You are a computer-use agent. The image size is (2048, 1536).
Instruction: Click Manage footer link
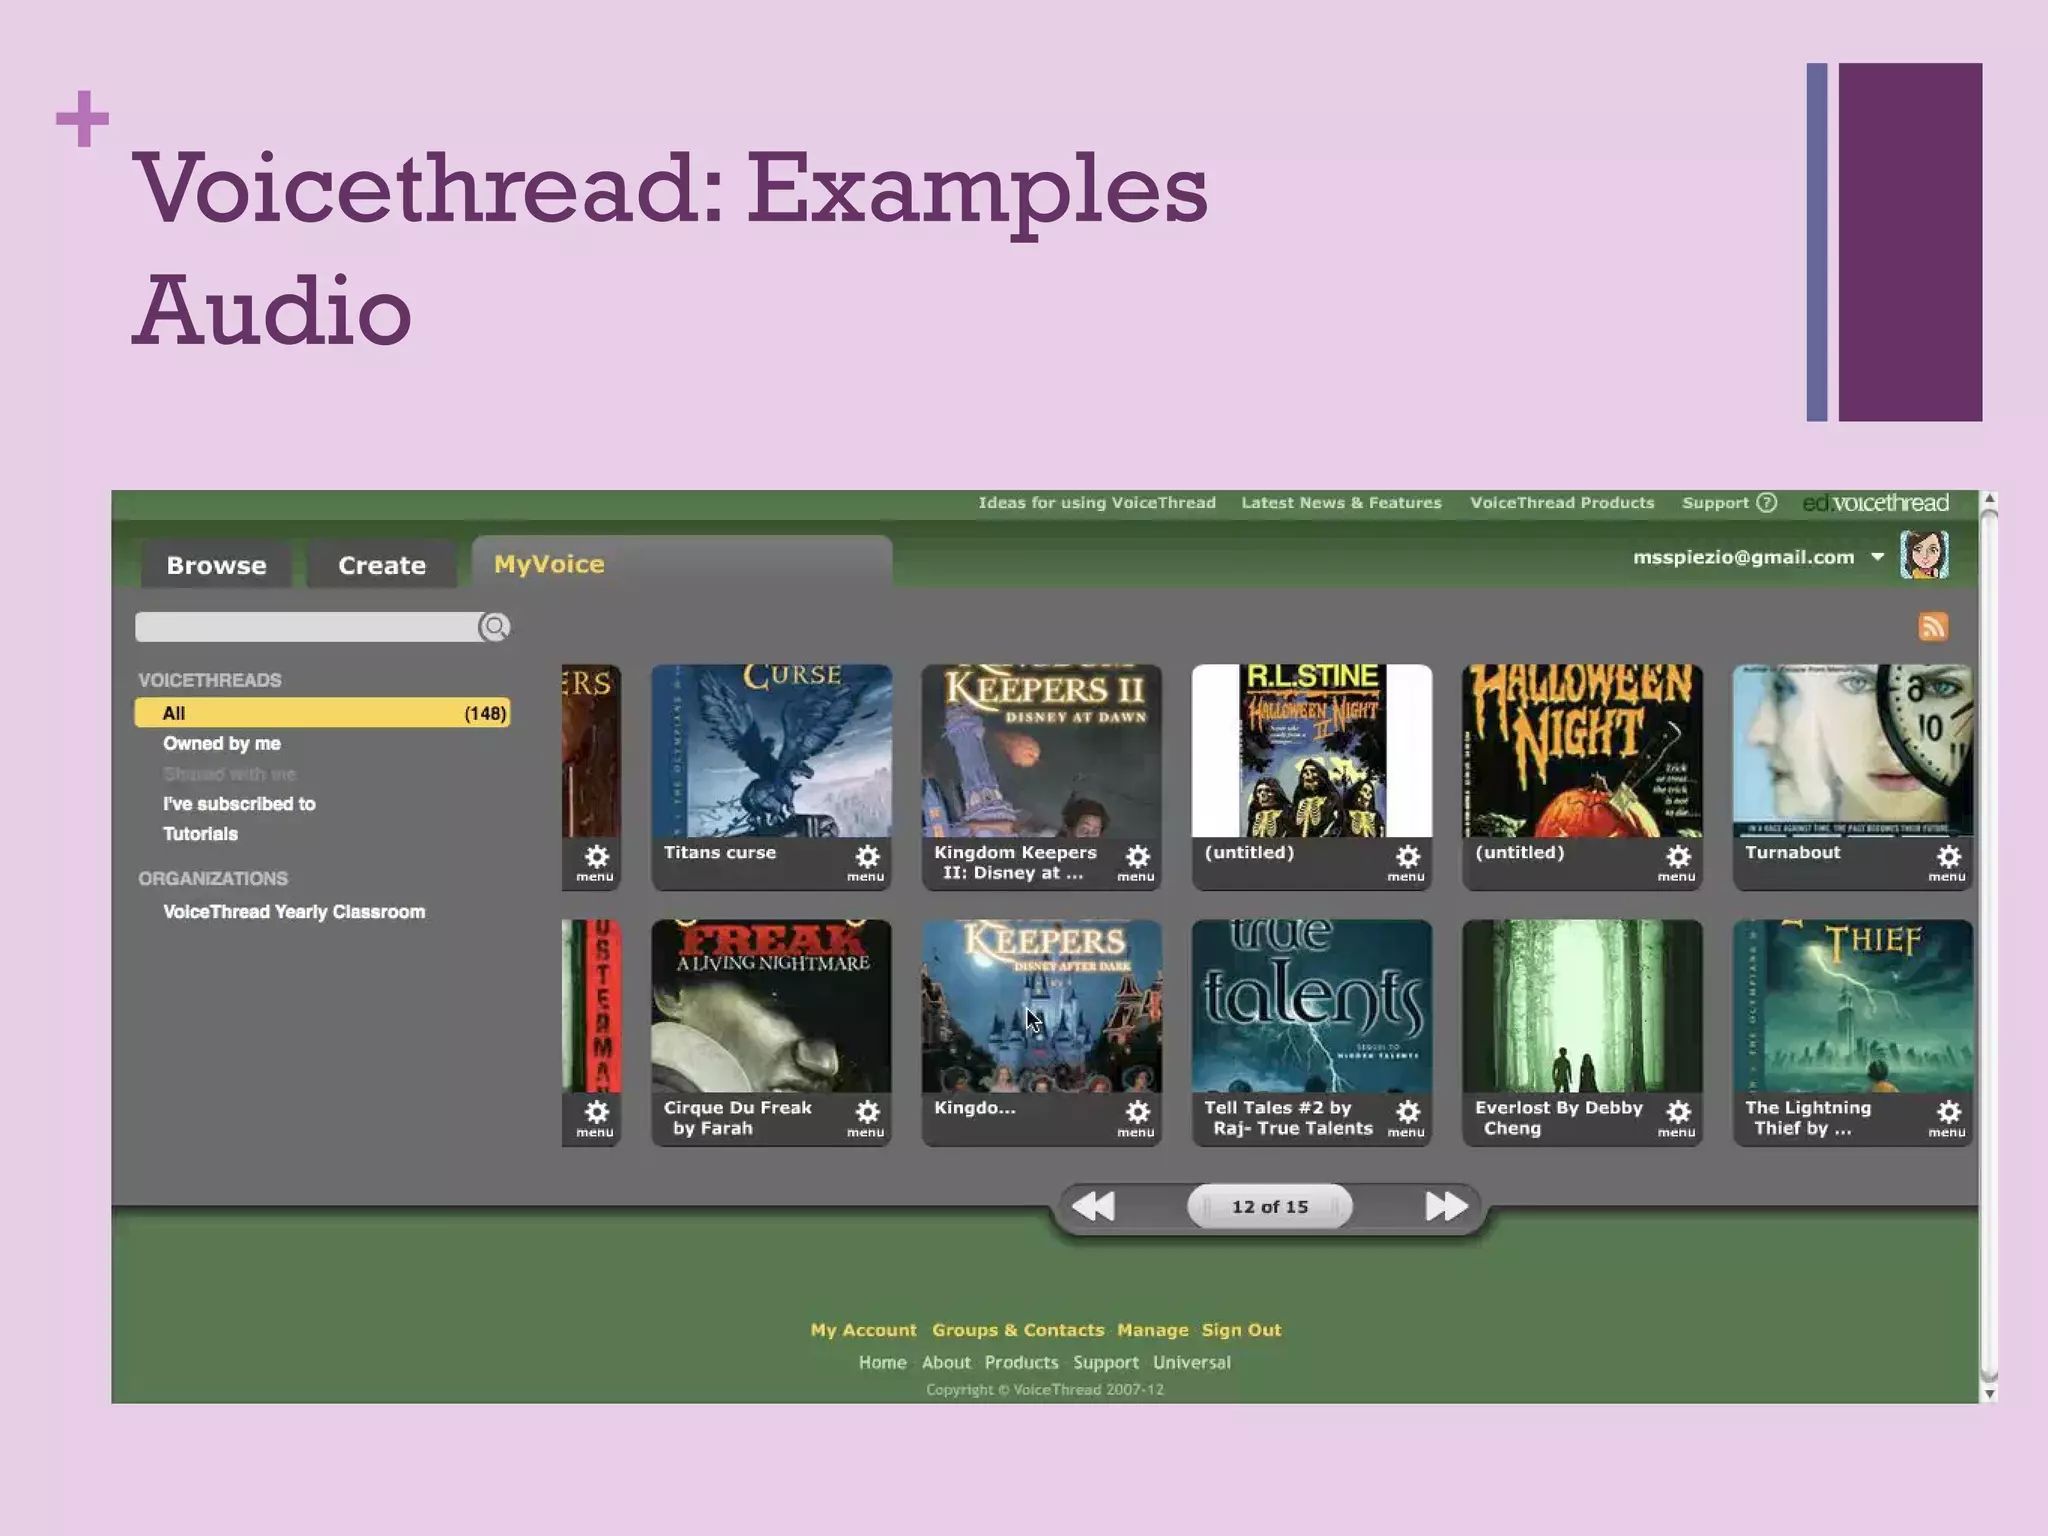pyautogui.click(x=1153, y=1330)
